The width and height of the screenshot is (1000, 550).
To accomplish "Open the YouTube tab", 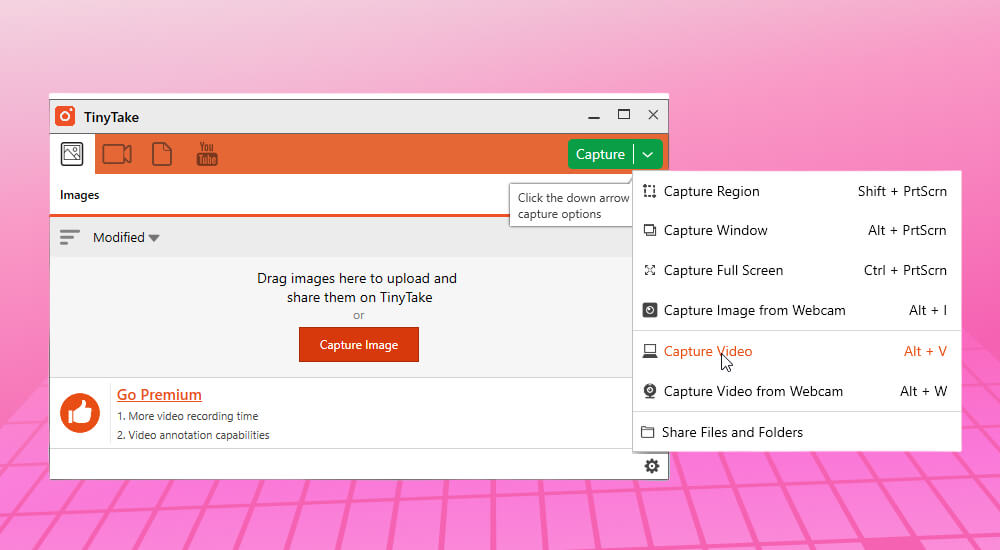I will point(207,154).
